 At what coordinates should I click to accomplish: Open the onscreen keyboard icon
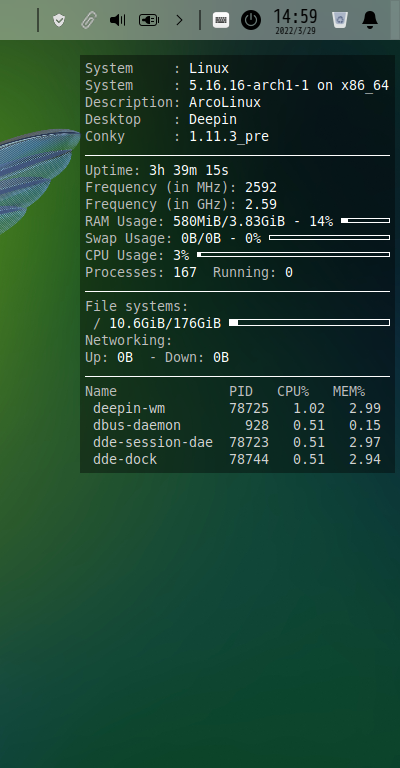coord(221,20)
